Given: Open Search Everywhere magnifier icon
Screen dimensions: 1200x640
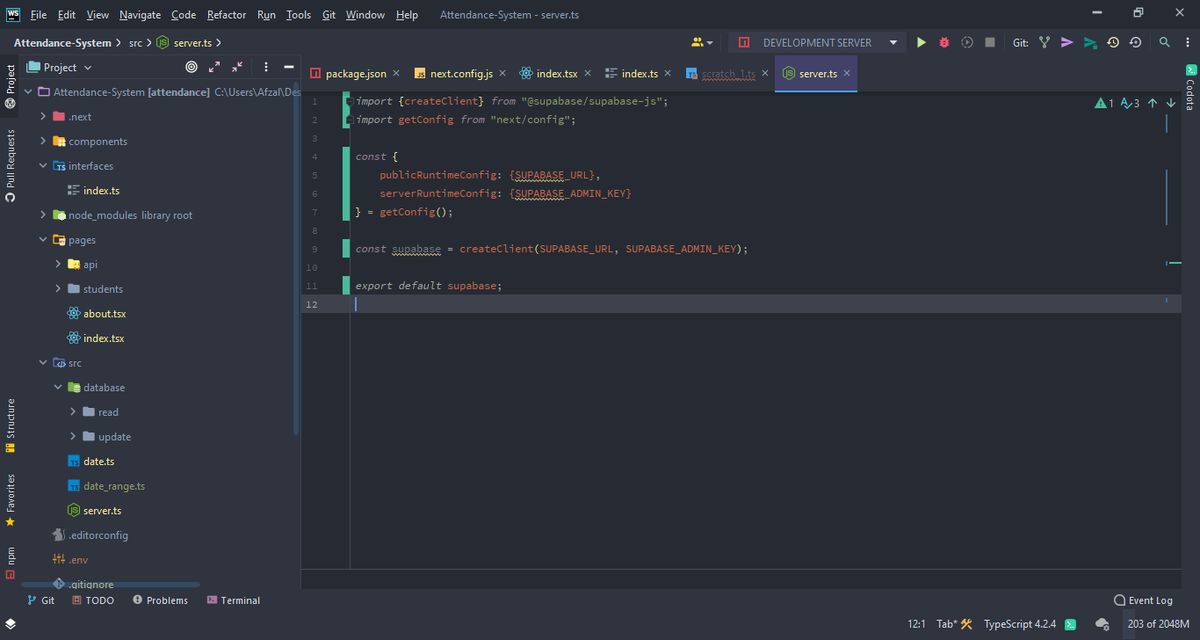Looking at the screenshot, I should tap(1164, 42).
